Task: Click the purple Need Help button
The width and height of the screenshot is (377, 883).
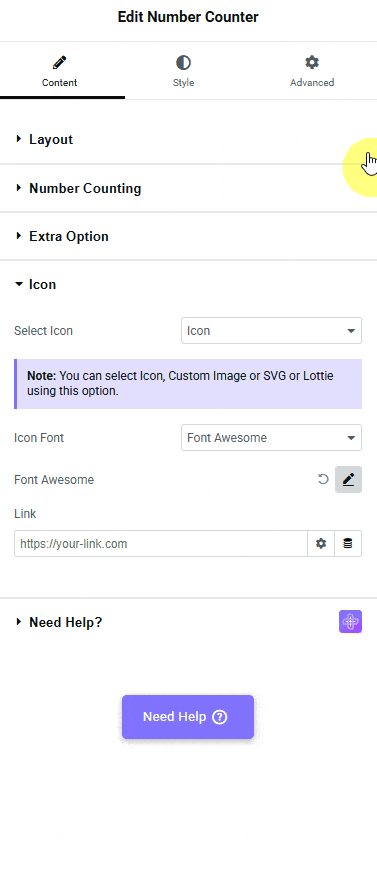Action: tap(188, 717)
